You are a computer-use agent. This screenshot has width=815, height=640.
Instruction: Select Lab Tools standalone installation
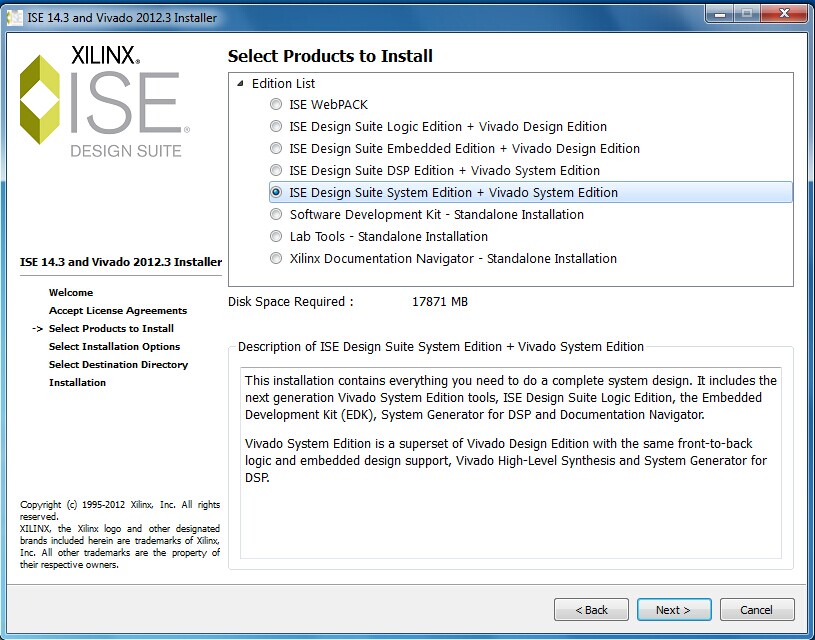pos(276,237)
